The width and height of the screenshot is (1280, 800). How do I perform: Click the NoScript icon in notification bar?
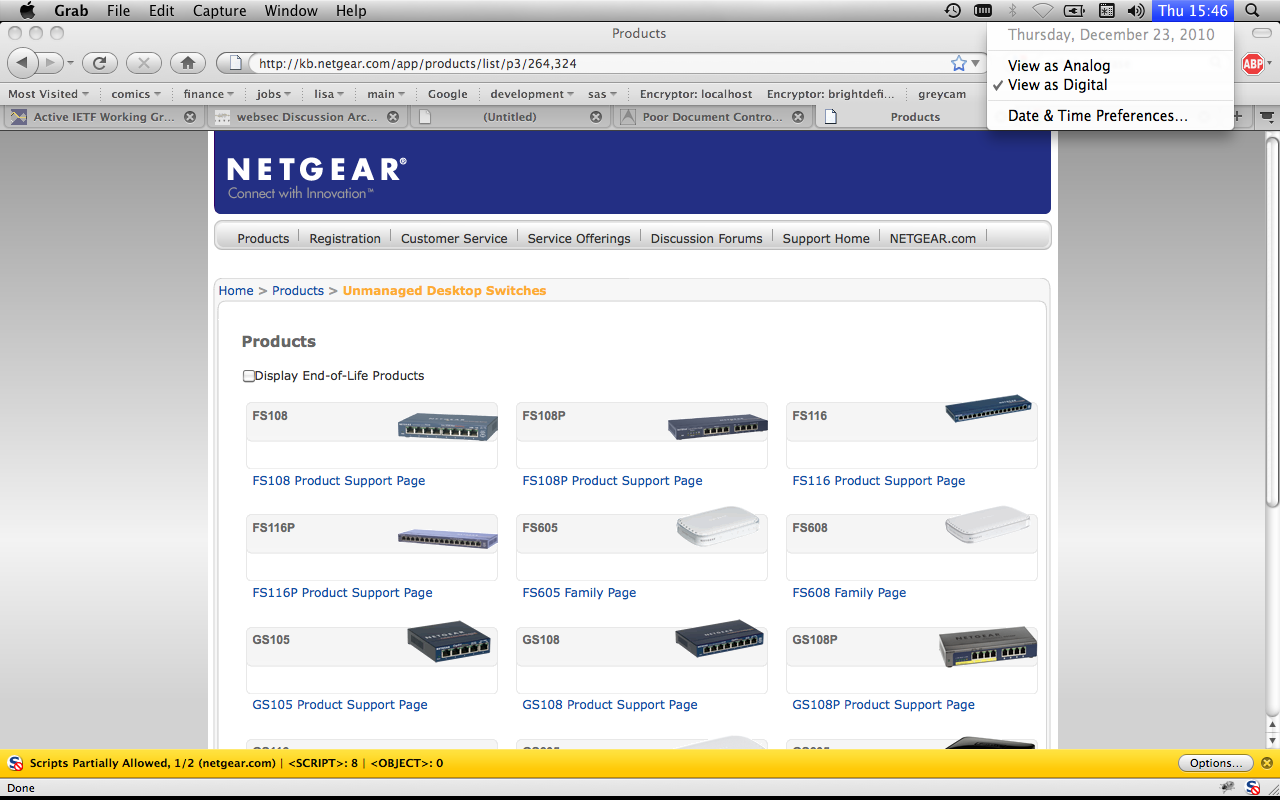click(x=15, y=763)
